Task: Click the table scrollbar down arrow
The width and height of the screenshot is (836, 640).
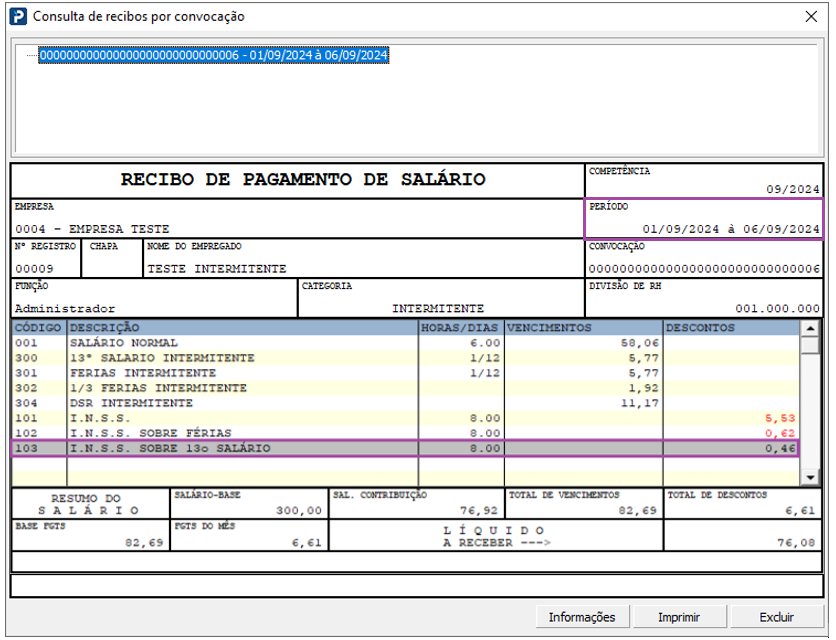Action: [810, 477]
